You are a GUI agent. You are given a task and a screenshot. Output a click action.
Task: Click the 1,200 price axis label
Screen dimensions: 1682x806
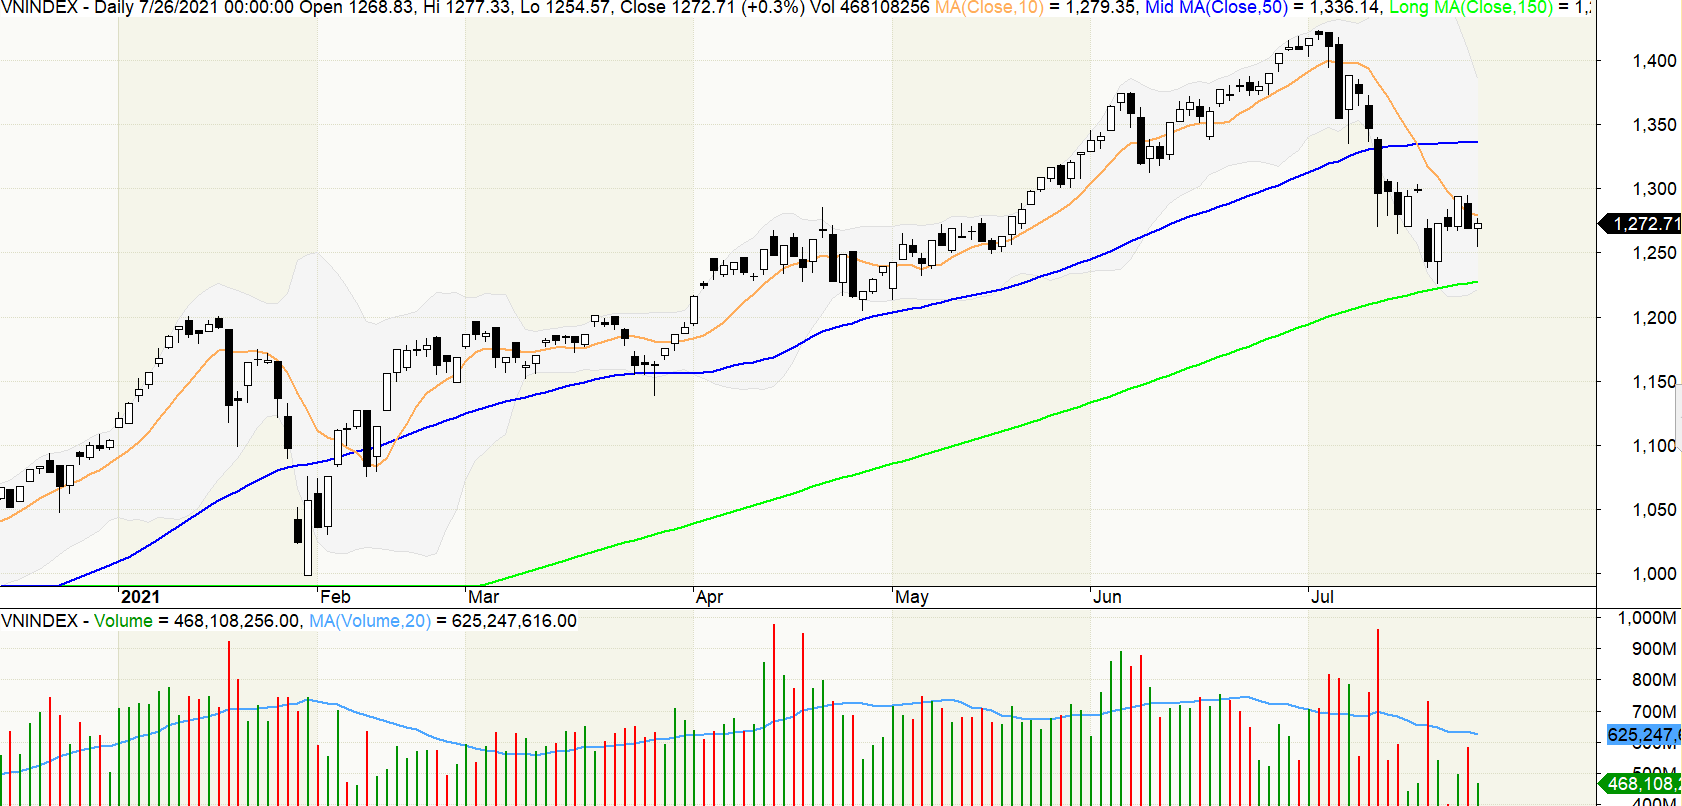coord(1654,318)
